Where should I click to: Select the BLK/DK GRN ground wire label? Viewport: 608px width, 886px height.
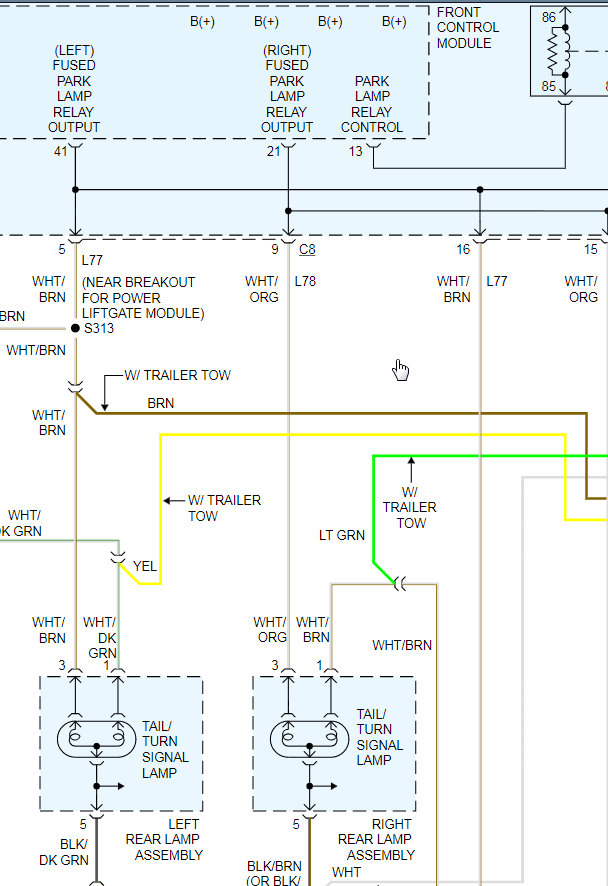point(64,852)
